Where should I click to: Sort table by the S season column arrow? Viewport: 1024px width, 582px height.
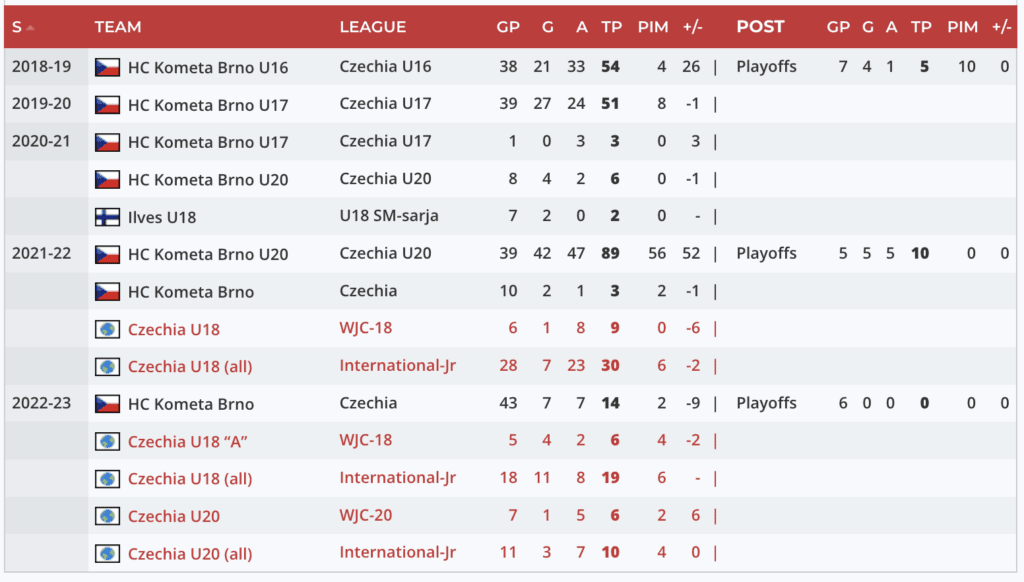click(x=29, y=27)
